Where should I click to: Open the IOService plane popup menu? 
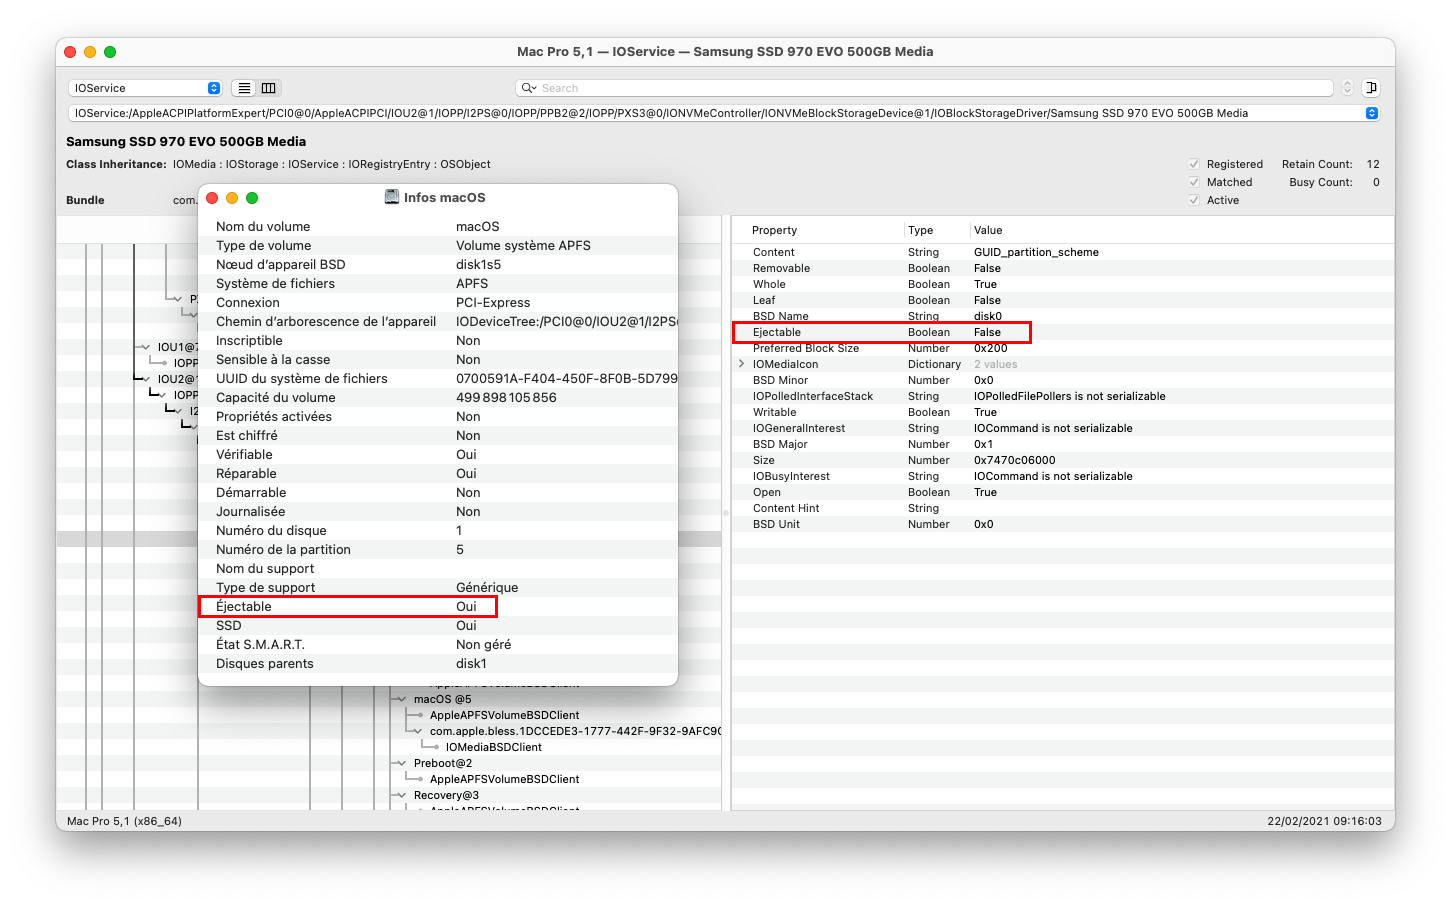(144, 88)
